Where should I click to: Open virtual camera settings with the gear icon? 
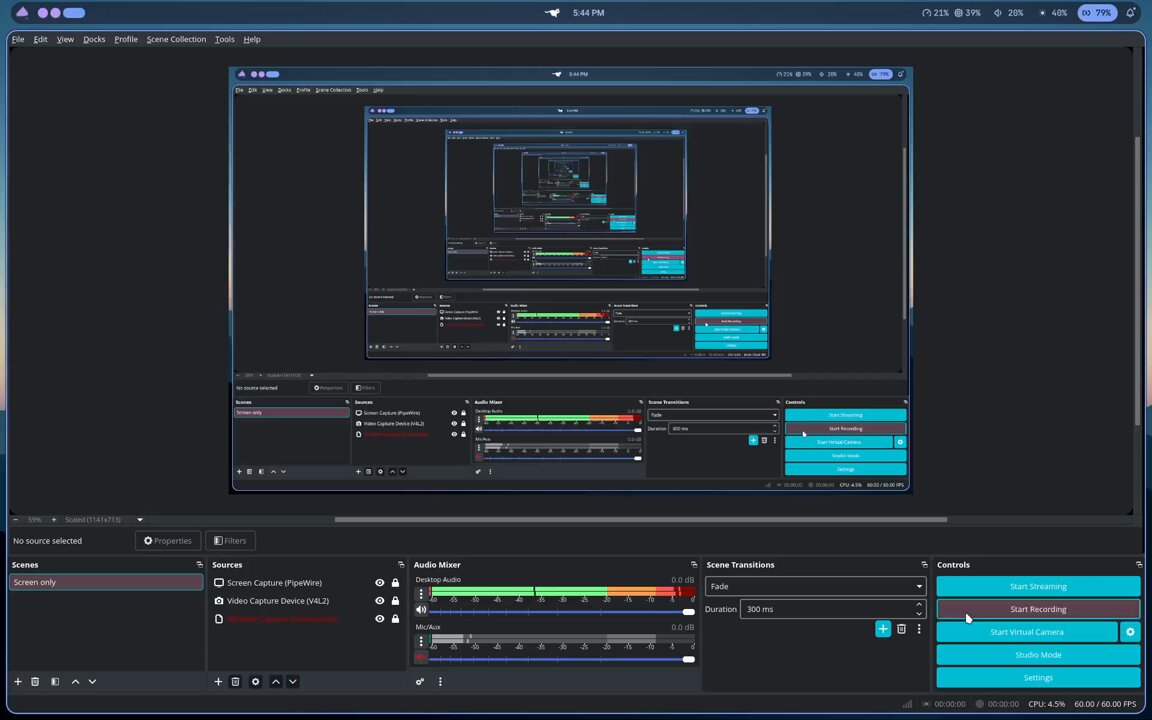[x=1130, y=632]
